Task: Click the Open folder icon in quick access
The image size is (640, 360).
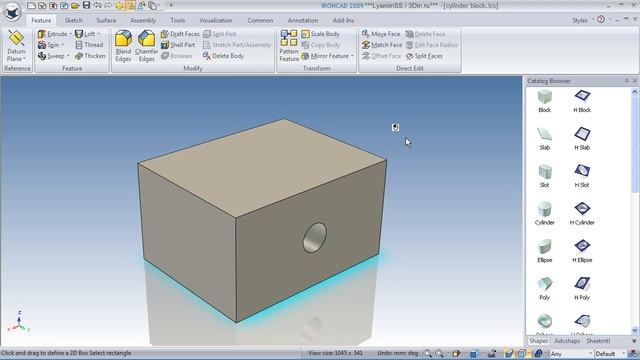Action: pos(75,6)
